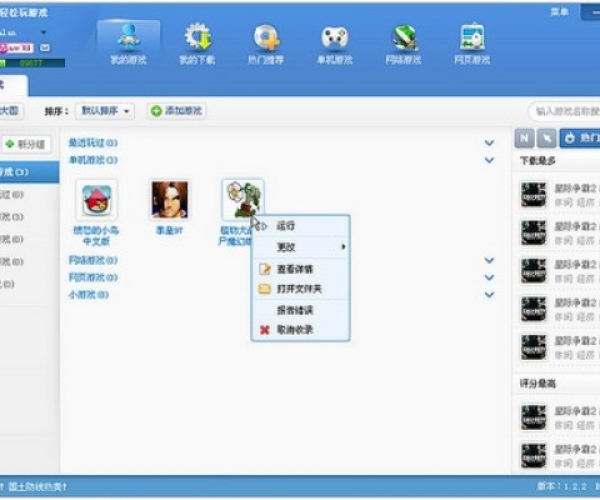600x500 pixels.
Task: Open 我的下载 download gear icon
Action: (x=197, y=44)
